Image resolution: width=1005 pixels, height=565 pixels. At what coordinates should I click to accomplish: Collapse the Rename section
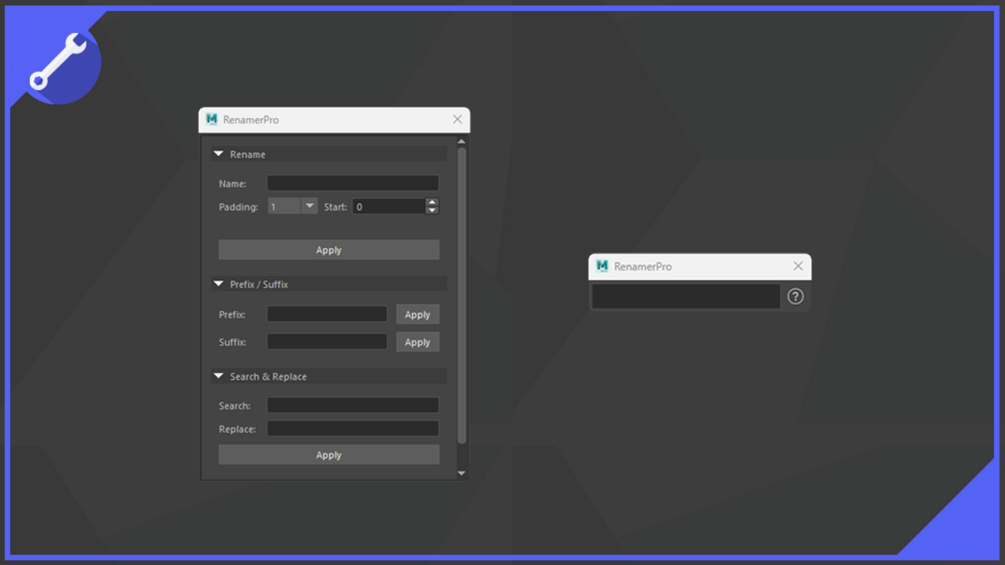pos(219,154)
